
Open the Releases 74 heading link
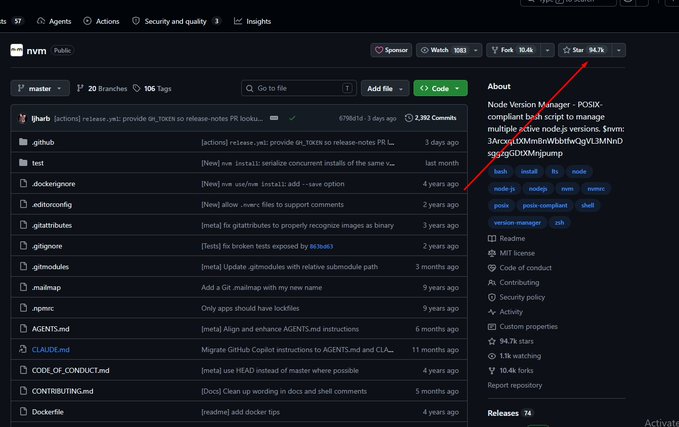510,413
